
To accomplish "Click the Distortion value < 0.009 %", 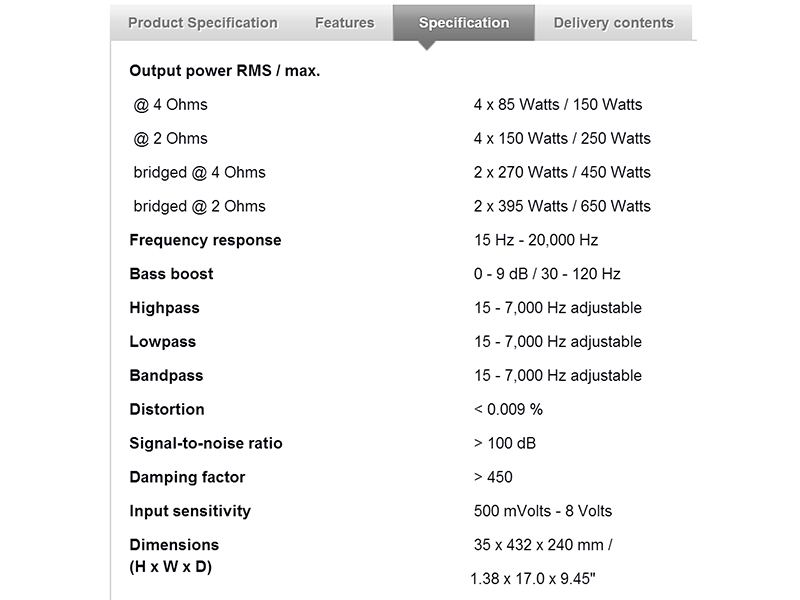I will click(x=508, y=409).
